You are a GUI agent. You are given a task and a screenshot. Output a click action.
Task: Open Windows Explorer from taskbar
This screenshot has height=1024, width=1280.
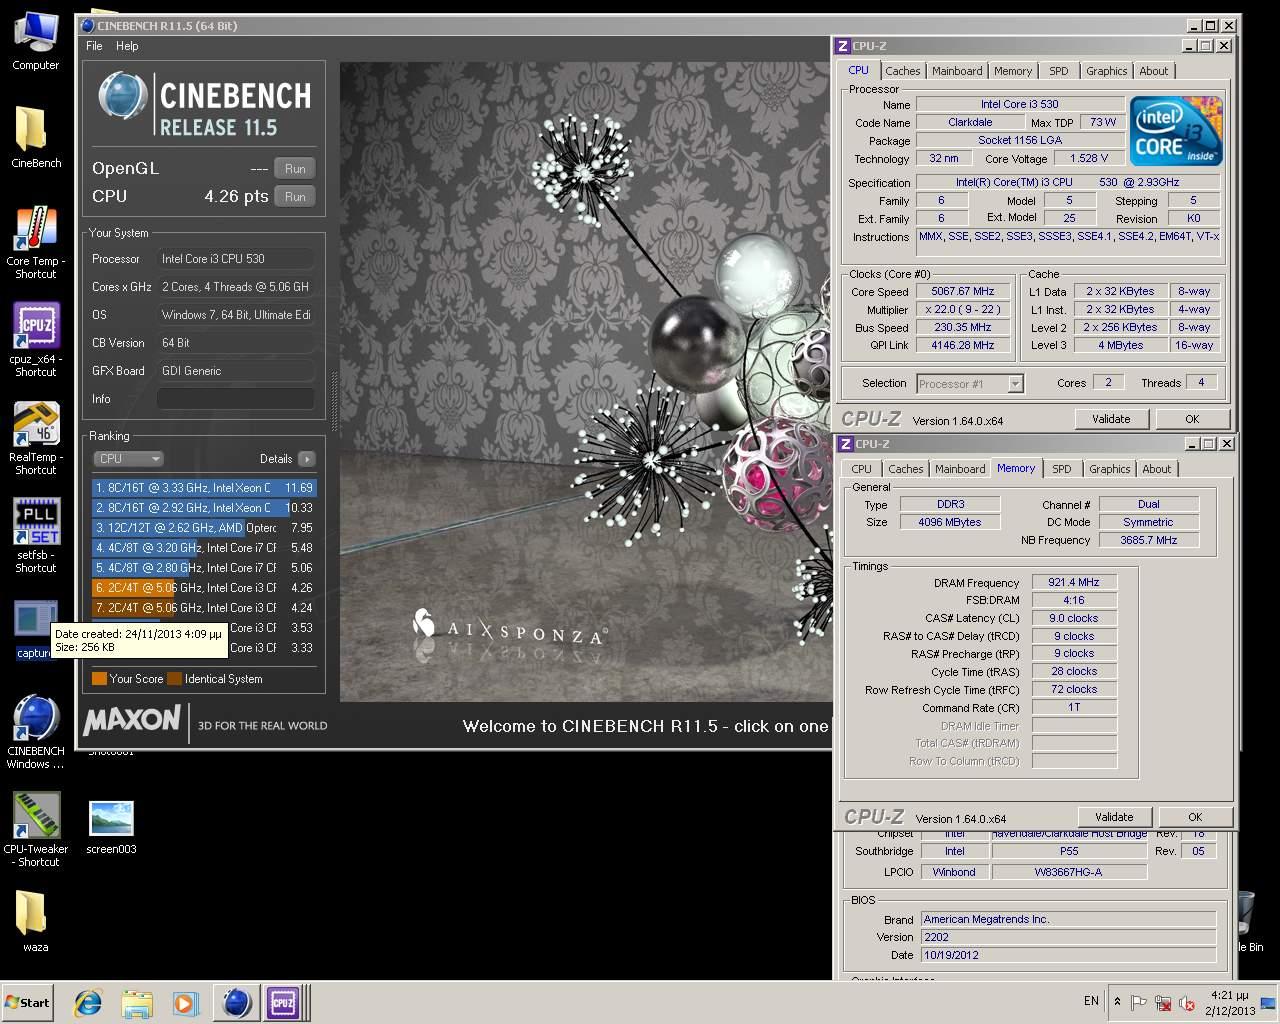137,1002
